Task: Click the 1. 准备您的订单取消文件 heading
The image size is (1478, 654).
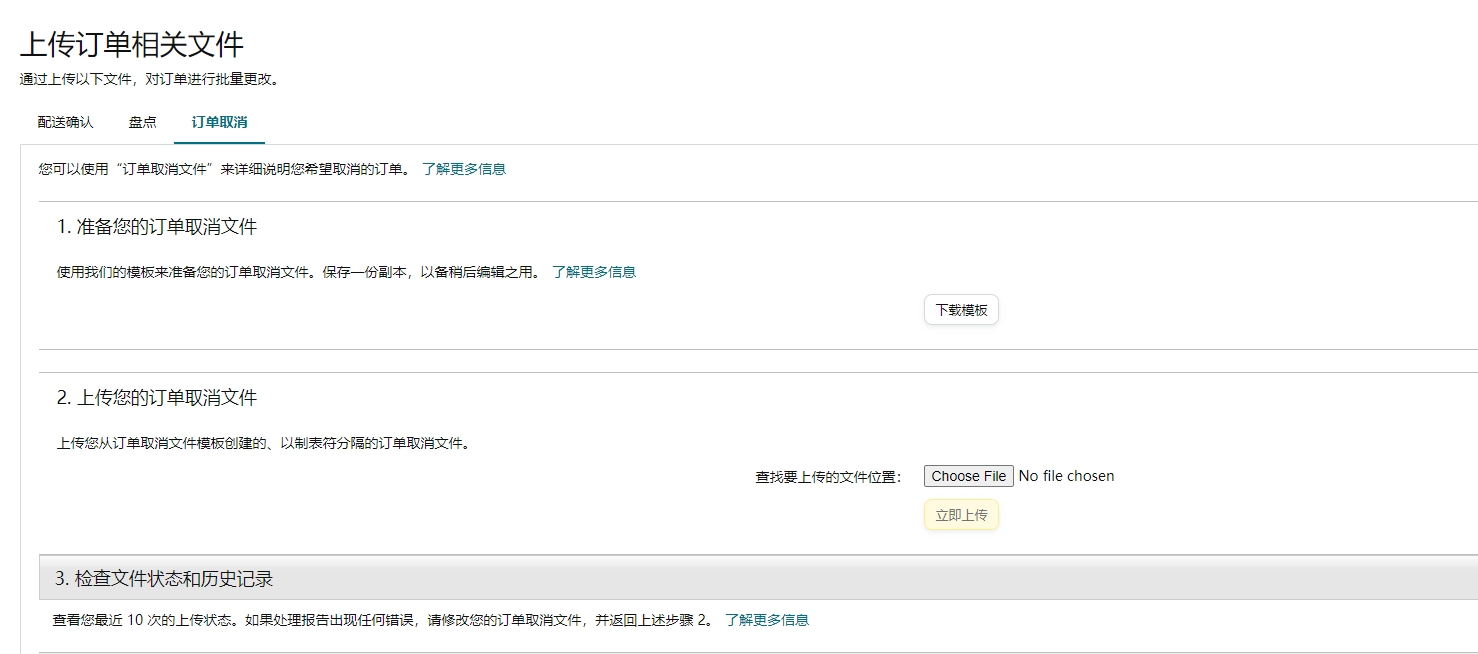Action: coord(157,227)
